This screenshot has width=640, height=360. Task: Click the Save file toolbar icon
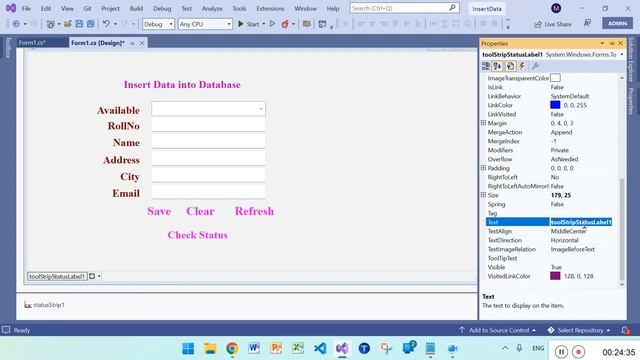point(79,24)
